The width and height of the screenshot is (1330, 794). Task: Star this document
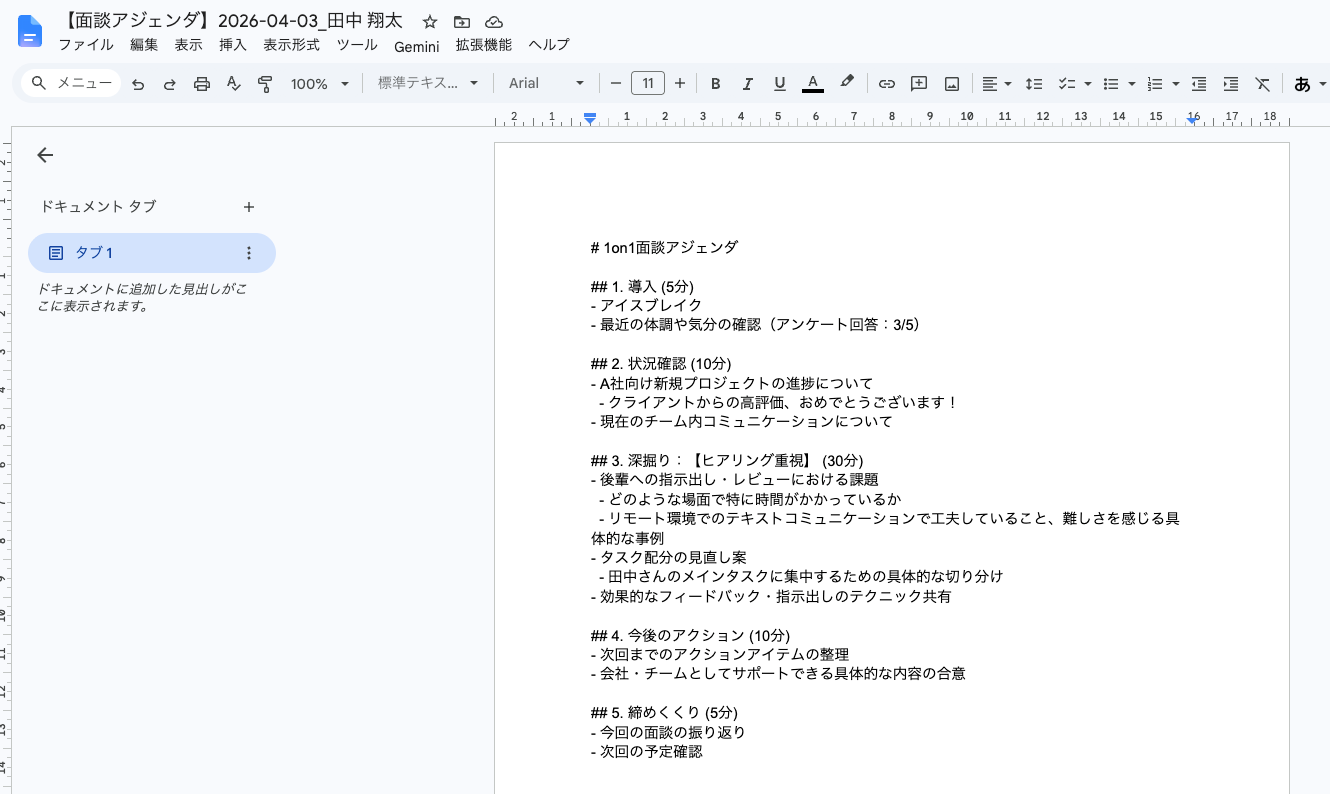pos(430,22)
